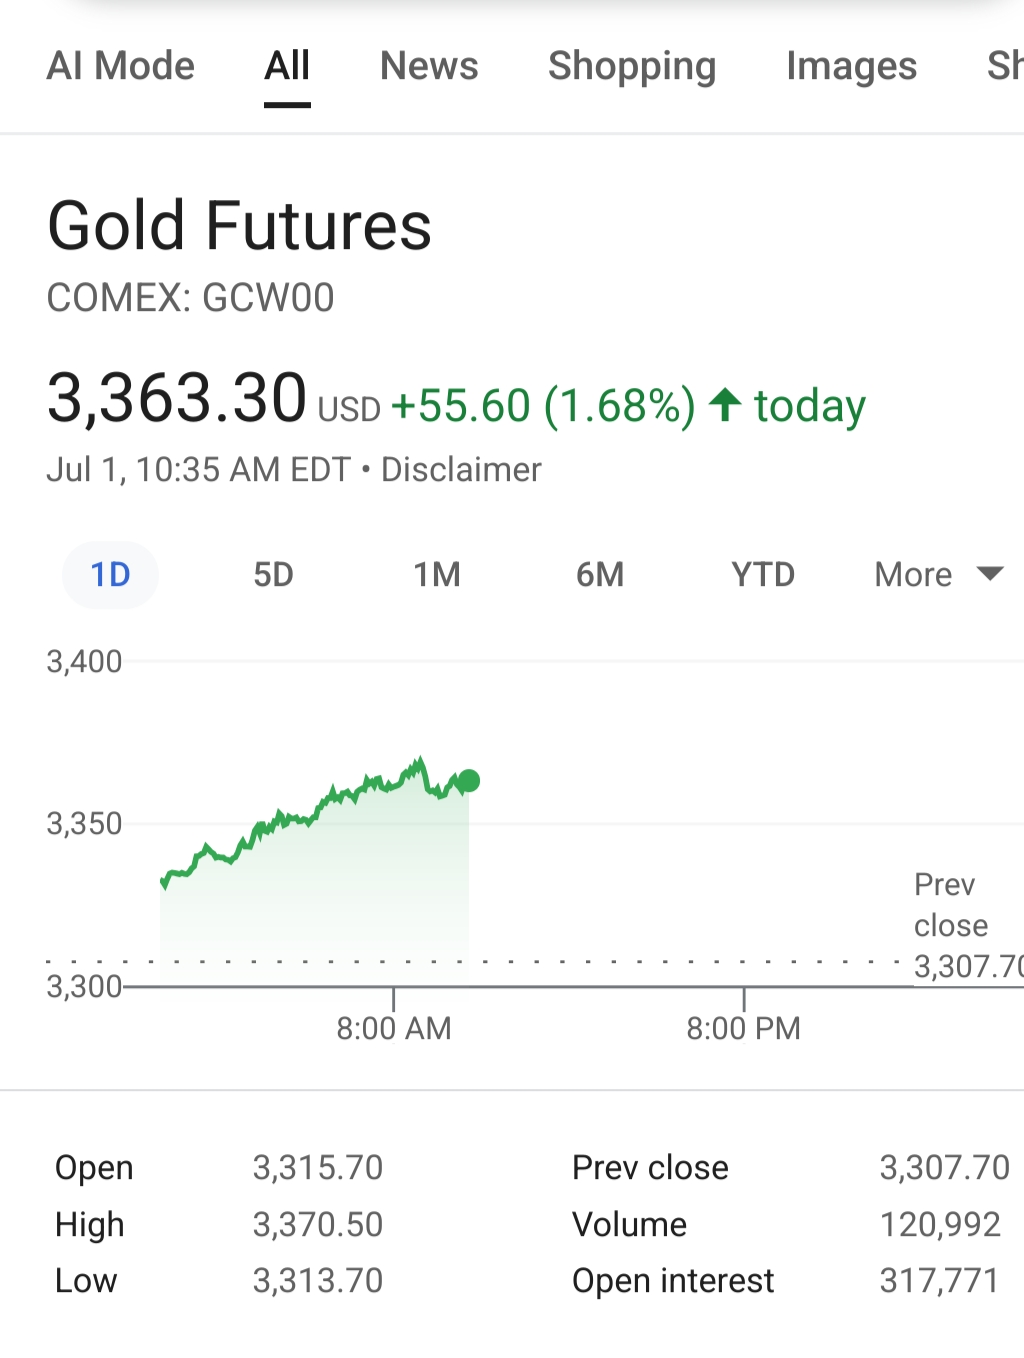Click the 3,363.30 price value
The height and width of the screenshot is (1358, 1024).
tap(177, 399)
